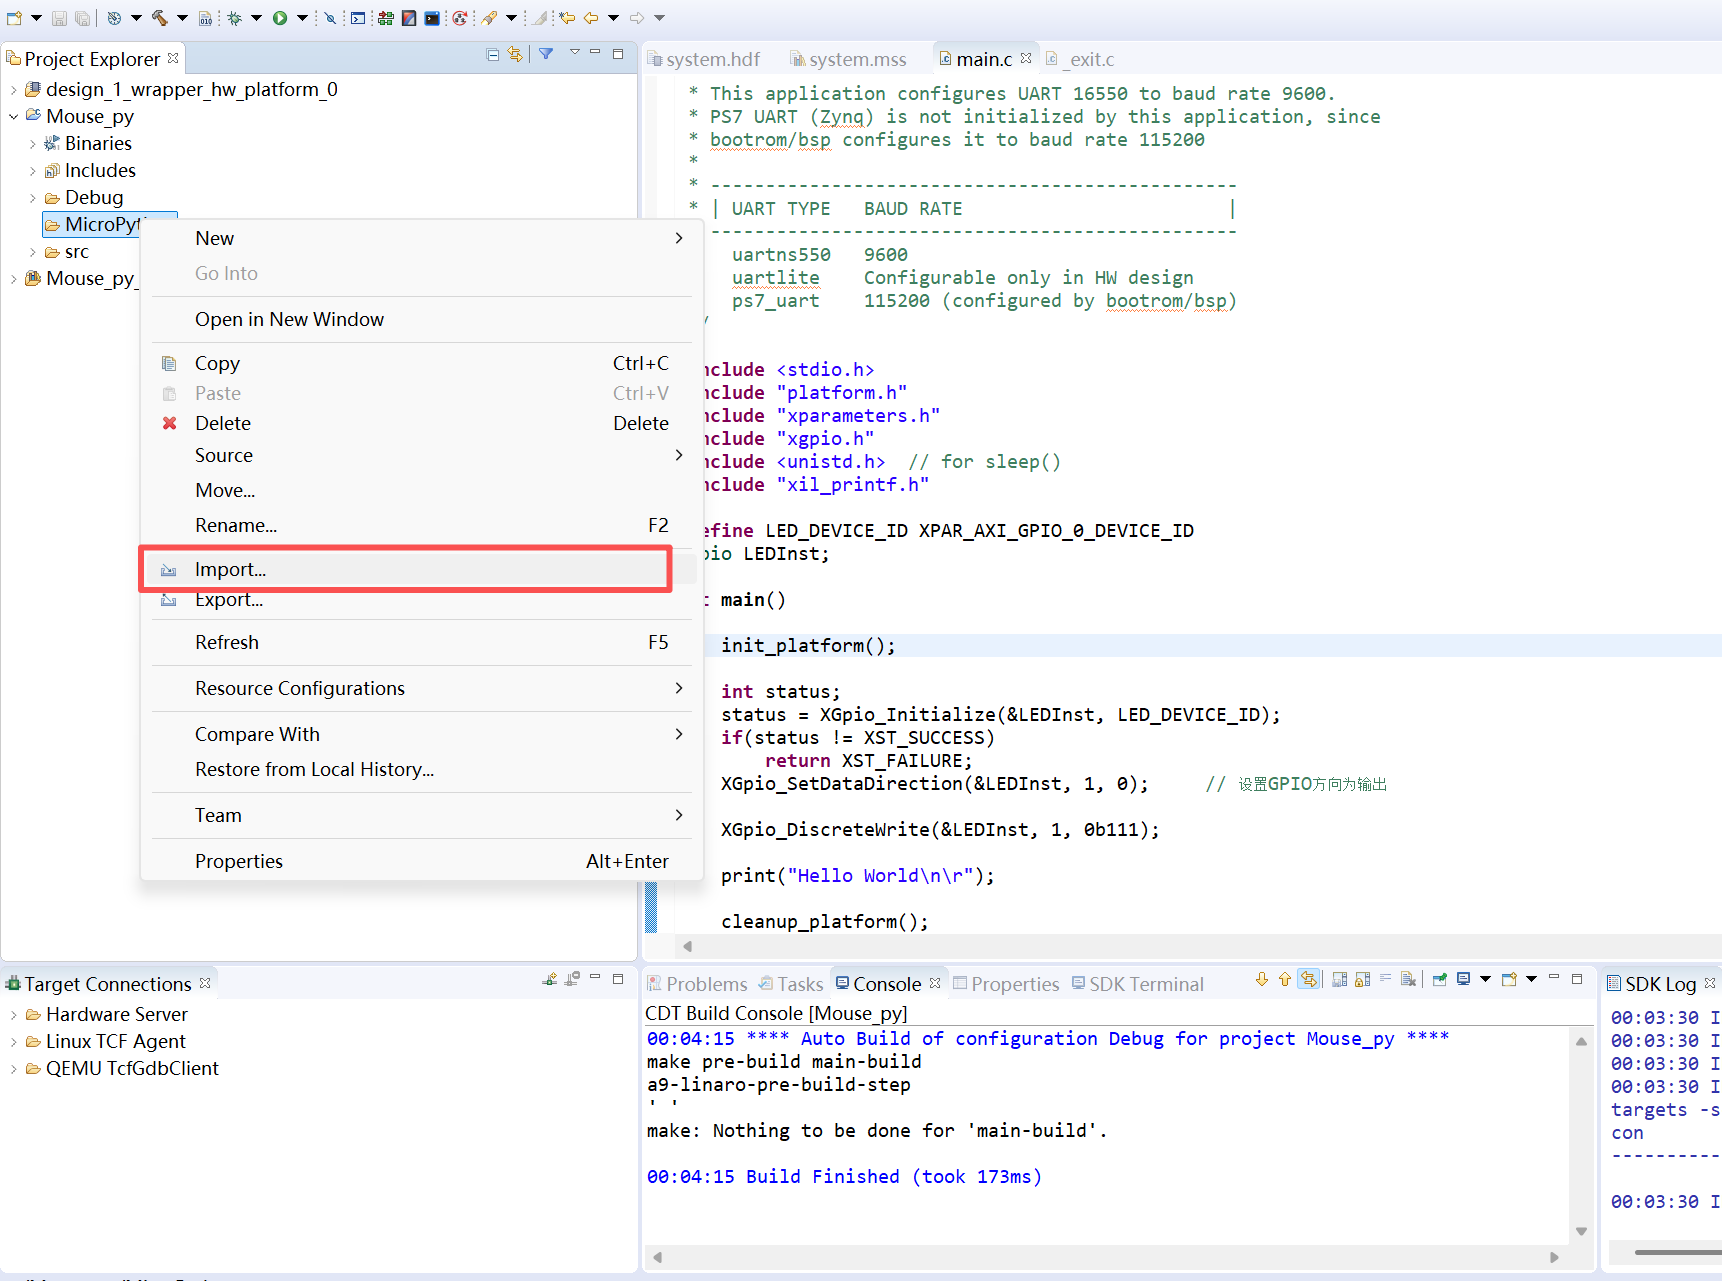Open the Project Explorer filter icon

pos(546,54)
